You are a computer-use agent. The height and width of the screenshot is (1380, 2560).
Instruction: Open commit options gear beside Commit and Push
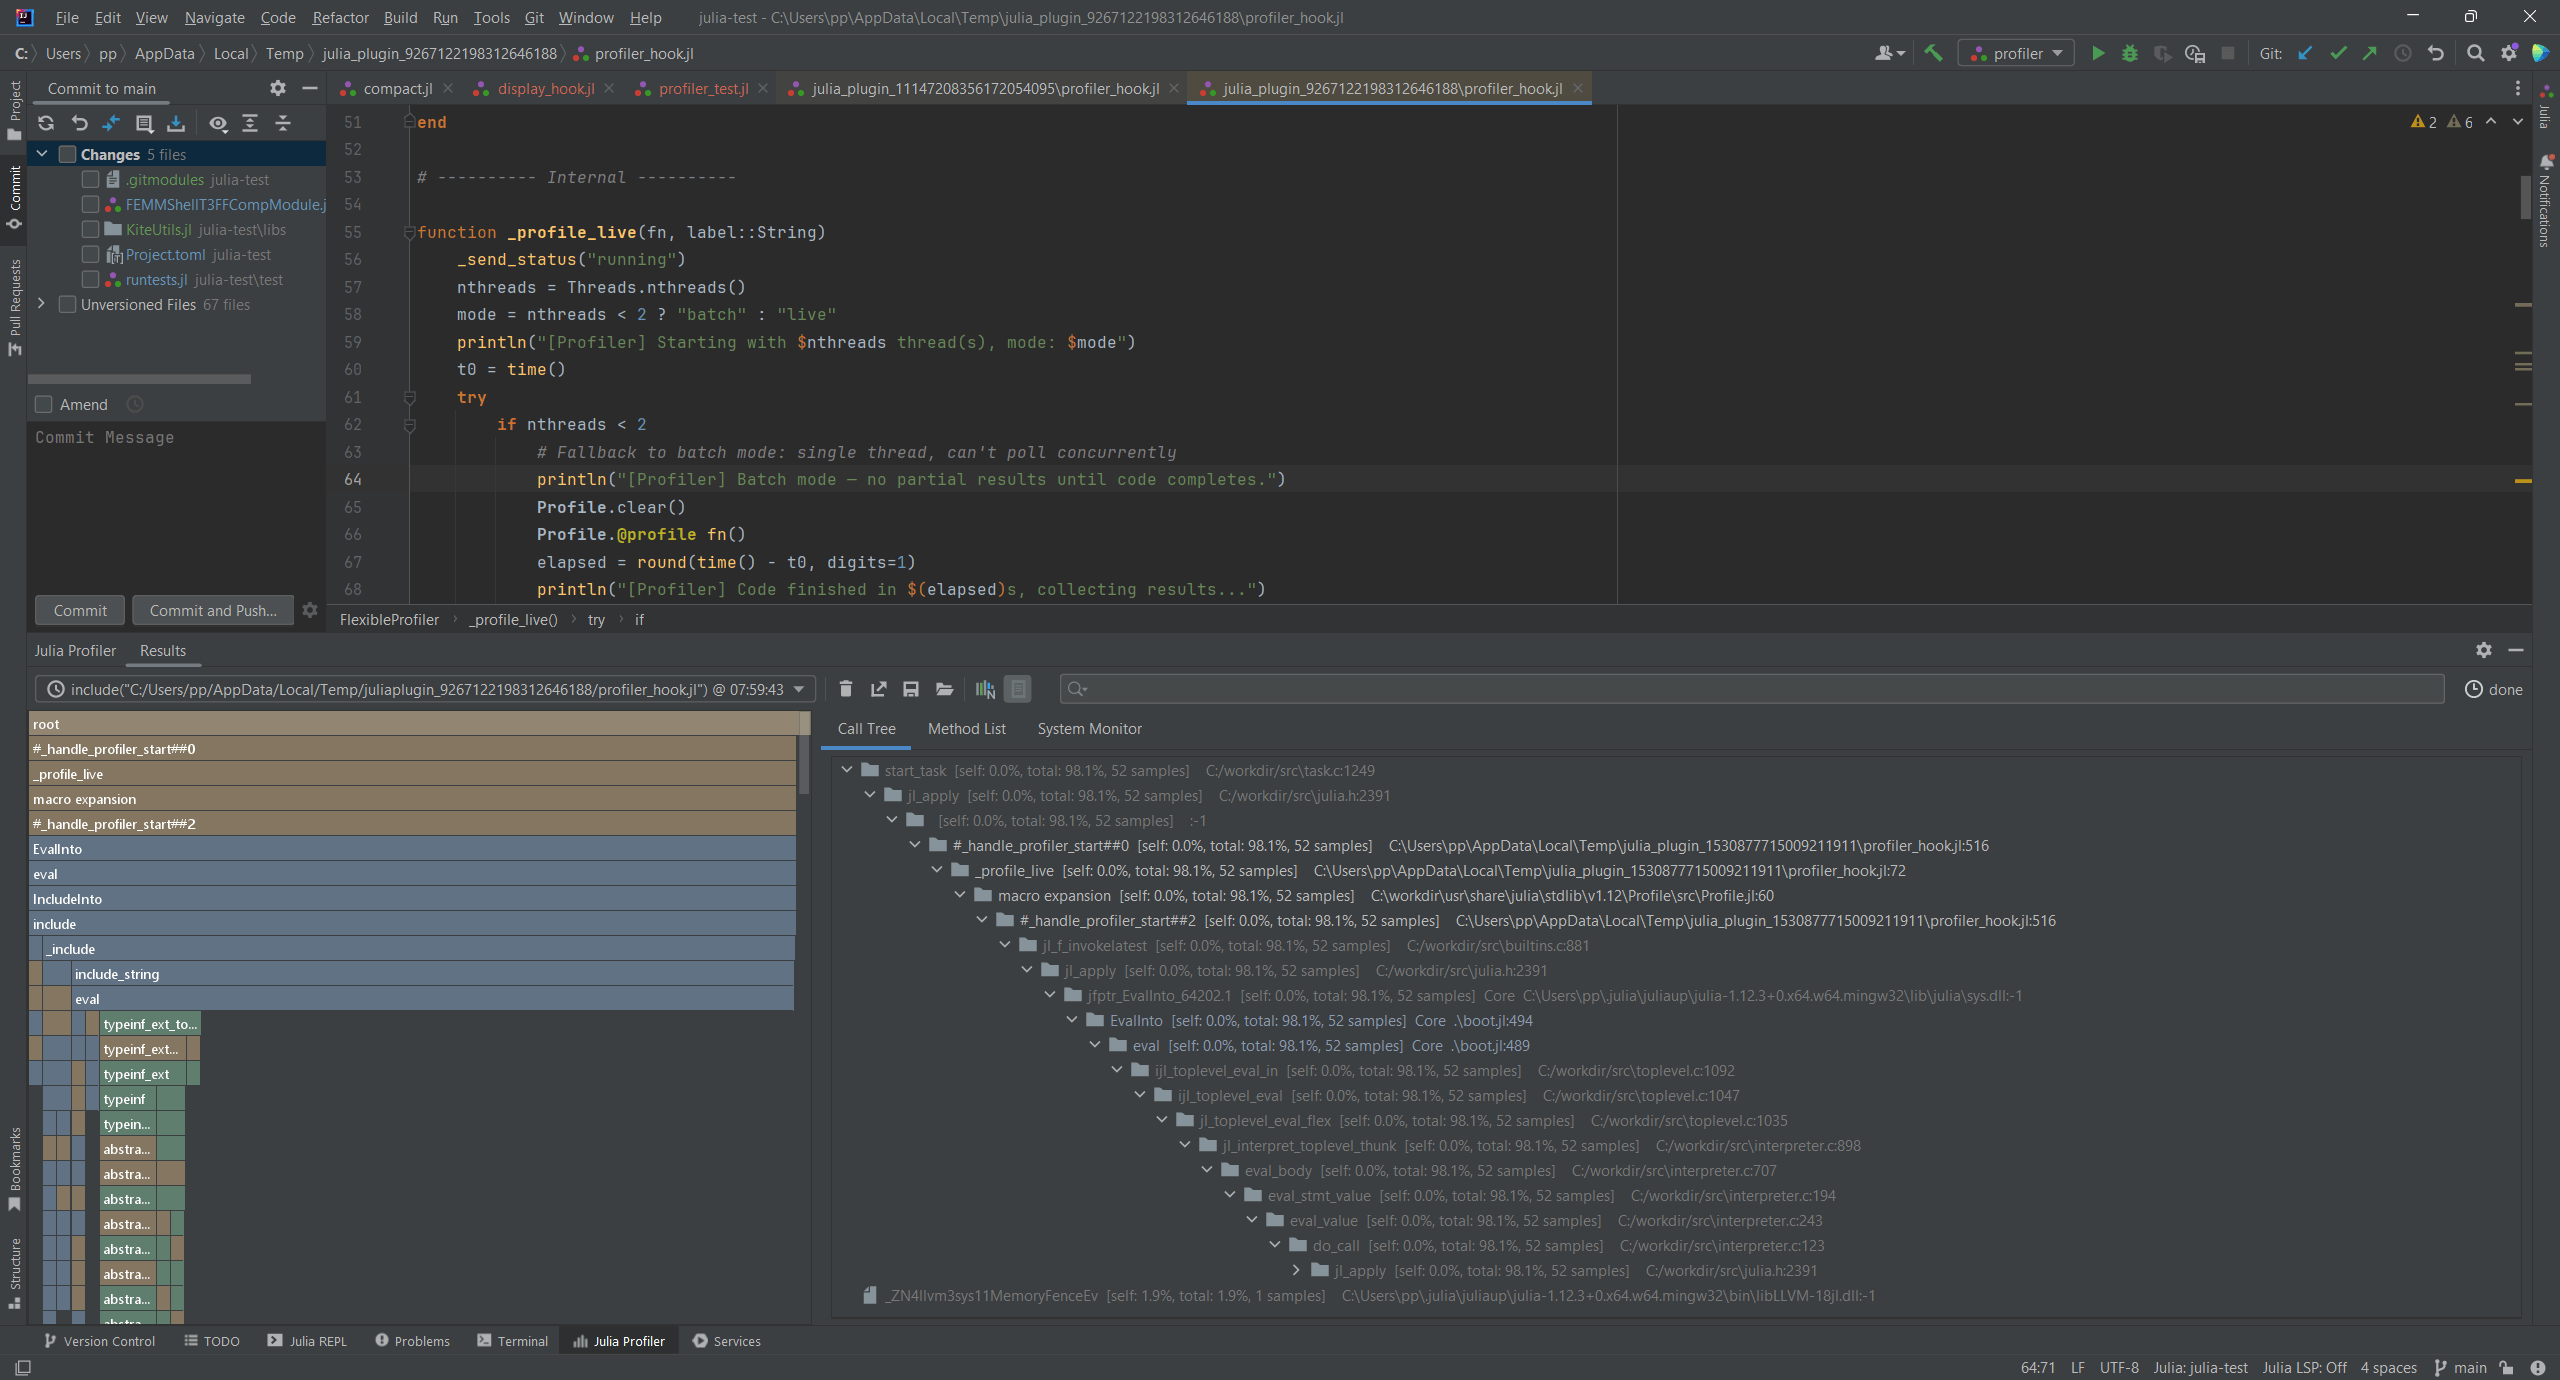point(310,610)
